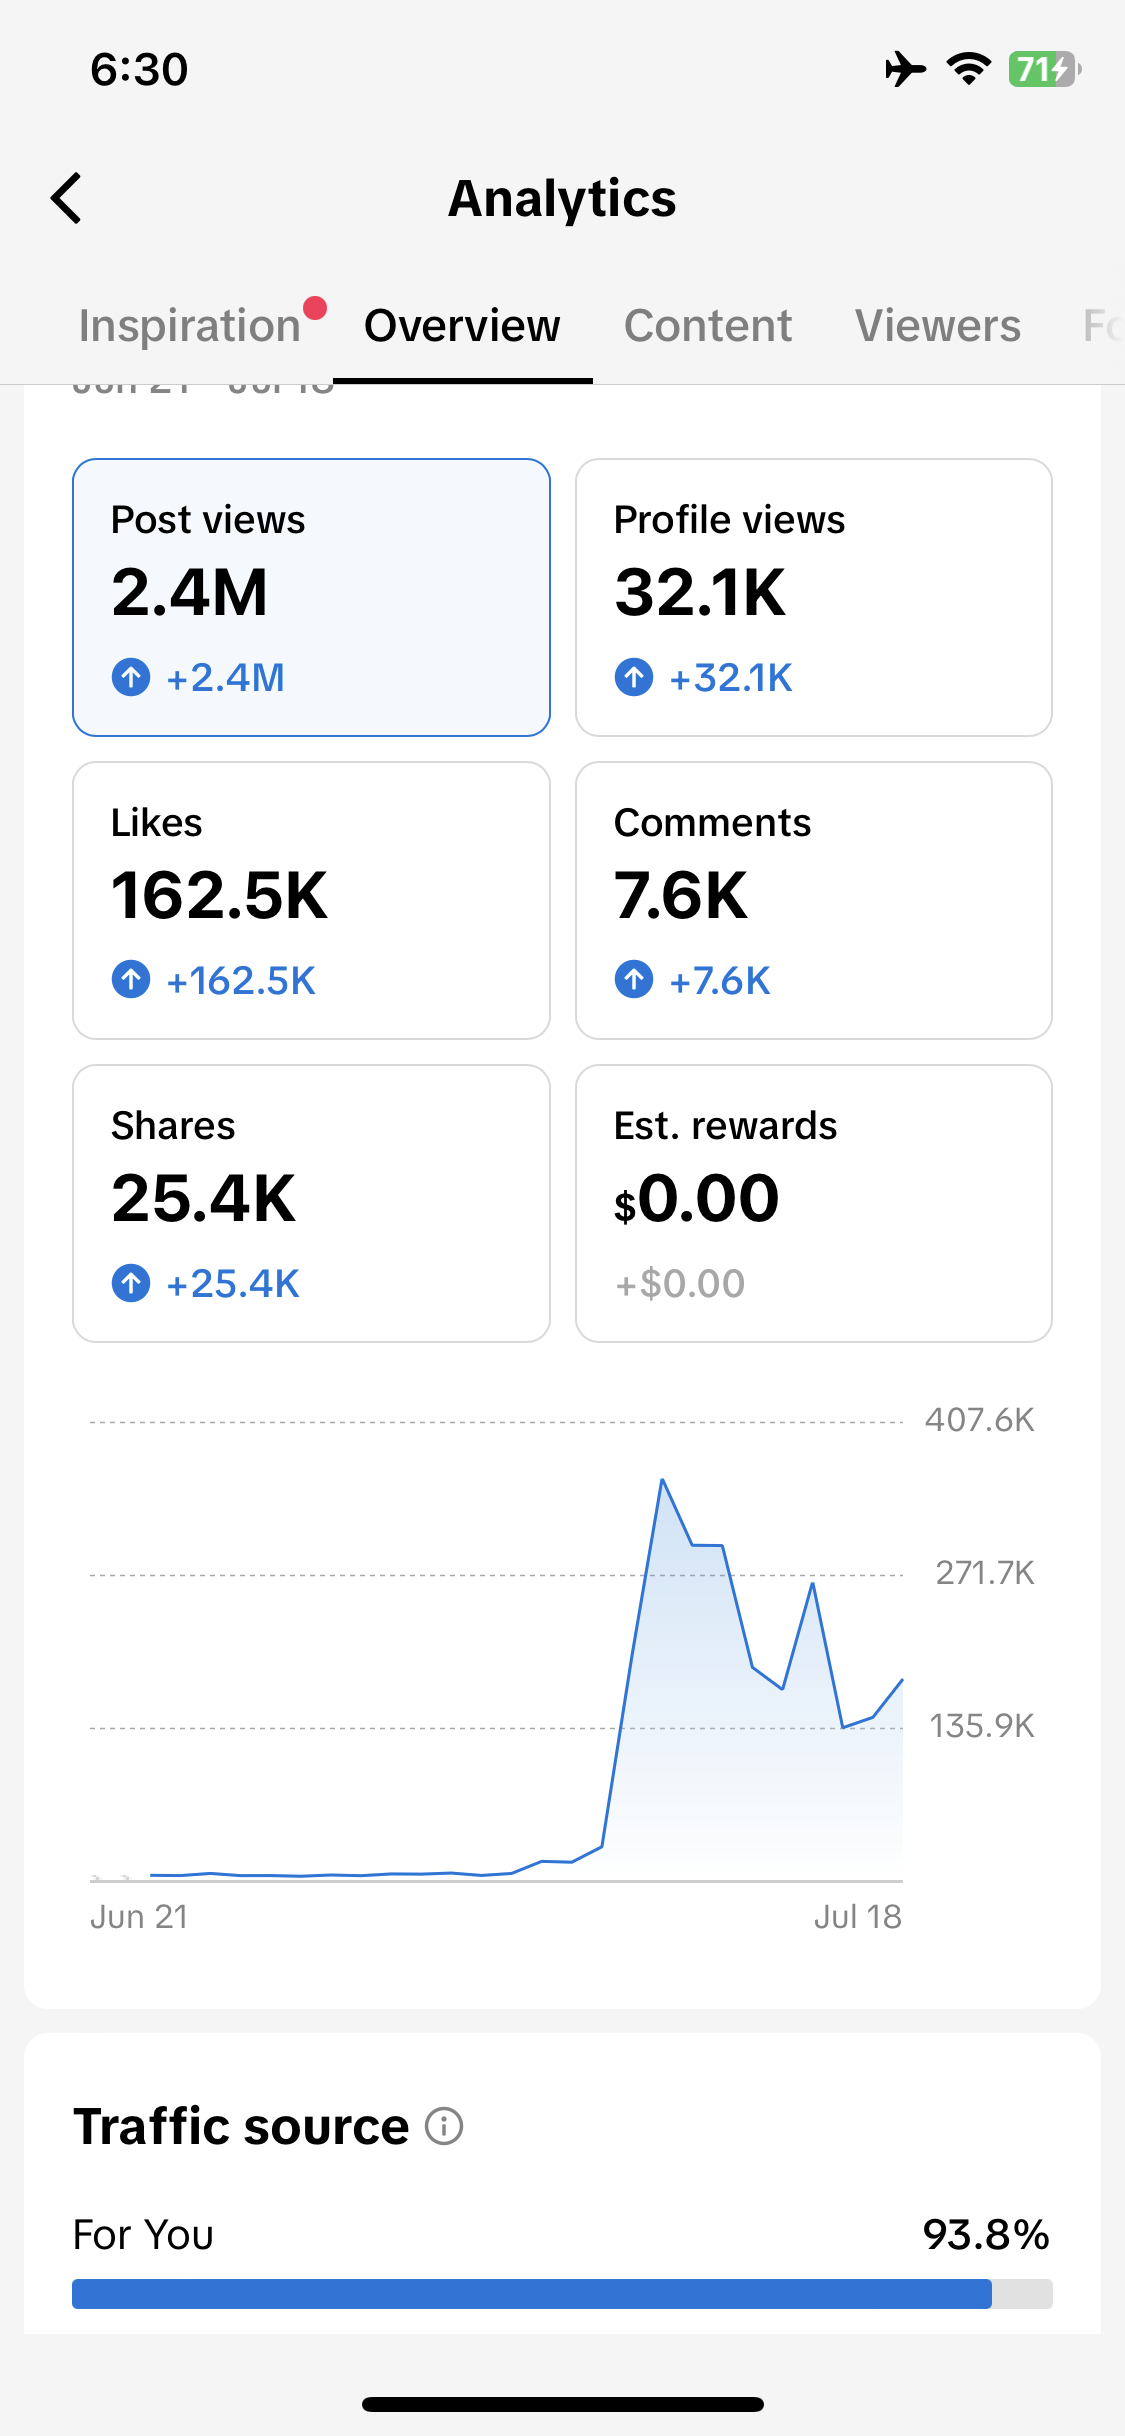This screenshot has width=1125, height=2436.
Task: Tap the up-arrow icon under Profile views
Action: coord(634,677)
